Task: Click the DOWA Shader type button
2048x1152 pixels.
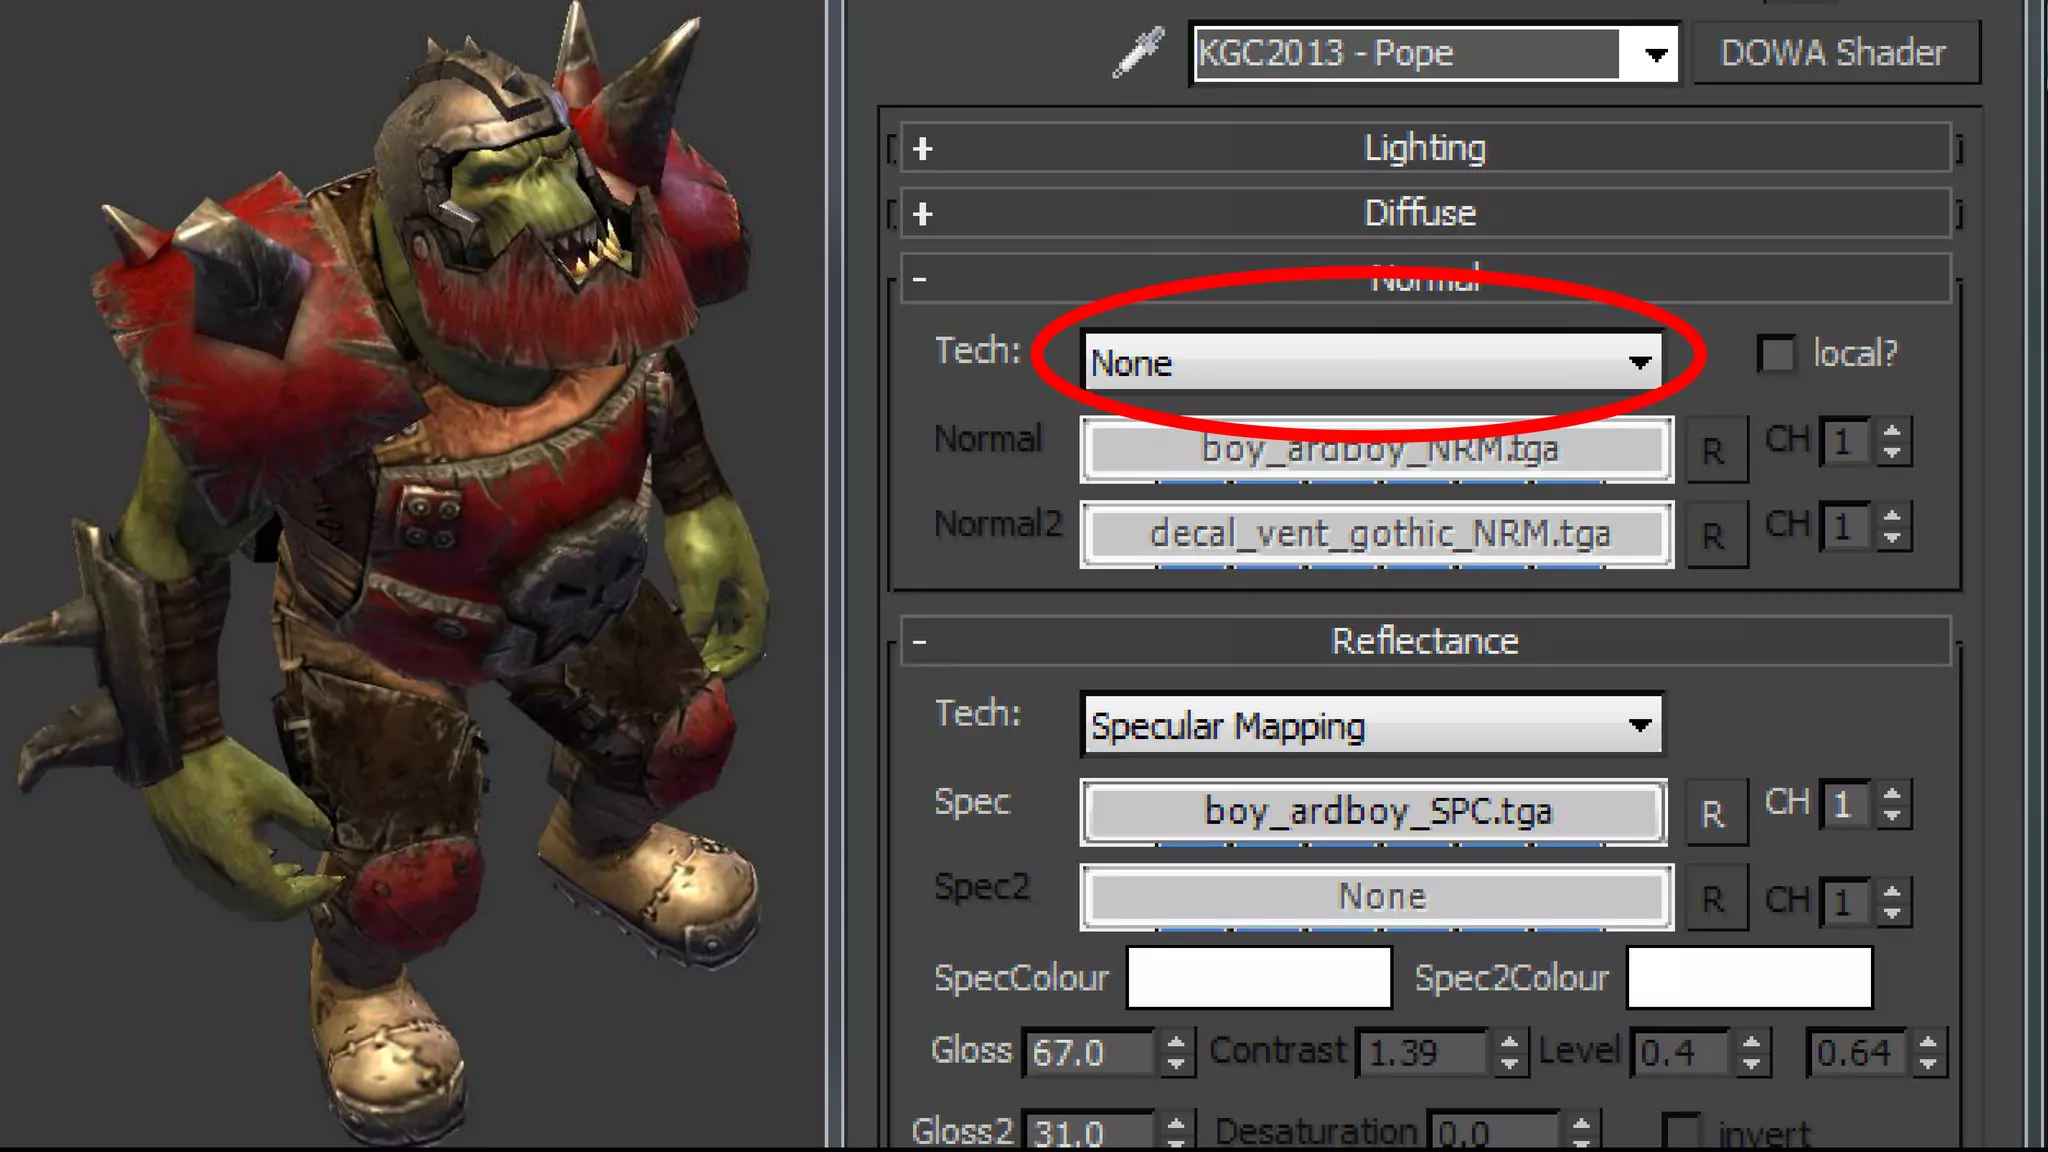Action: coord(1833,53)
